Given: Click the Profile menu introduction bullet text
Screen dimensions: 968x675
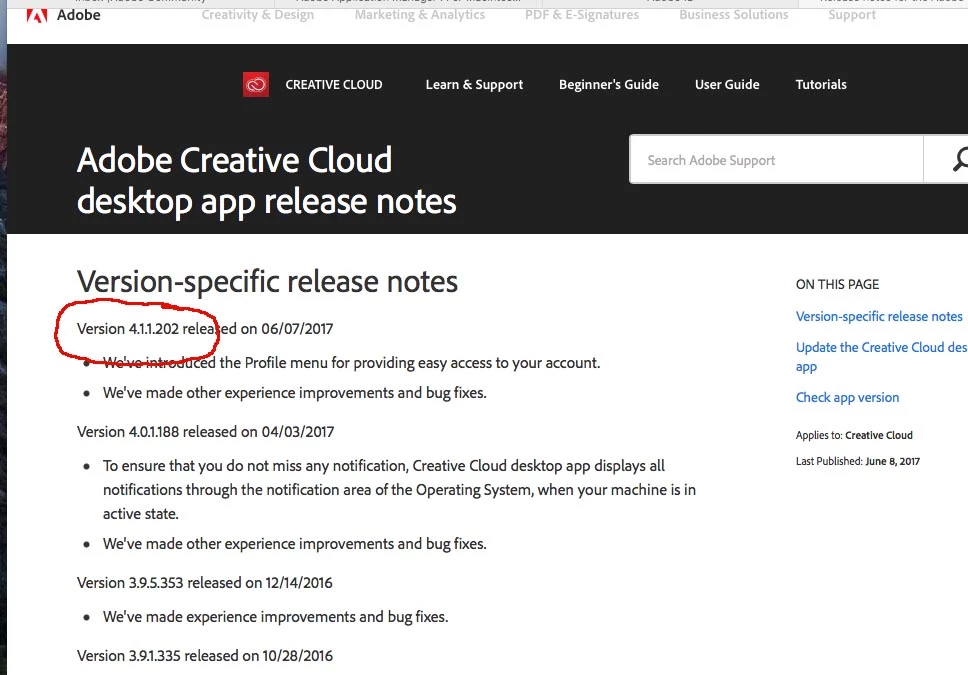Looking at the screenshot, I should [x=351, y=363].
